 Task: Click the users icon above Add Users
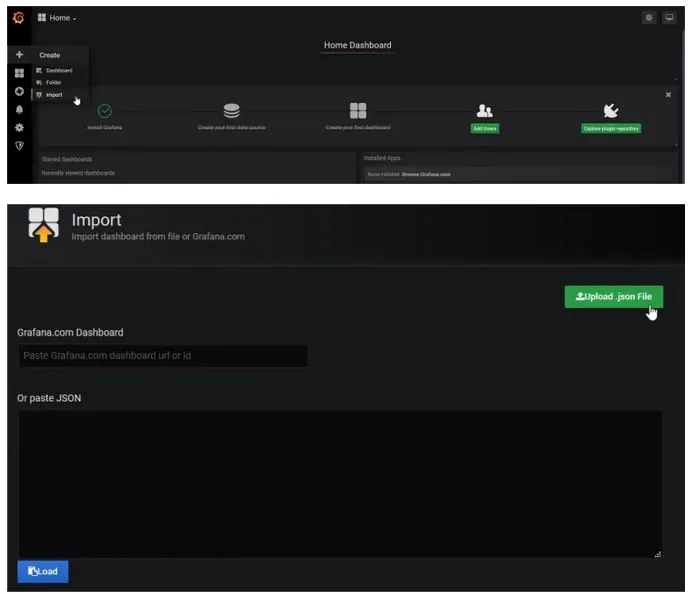485,111
